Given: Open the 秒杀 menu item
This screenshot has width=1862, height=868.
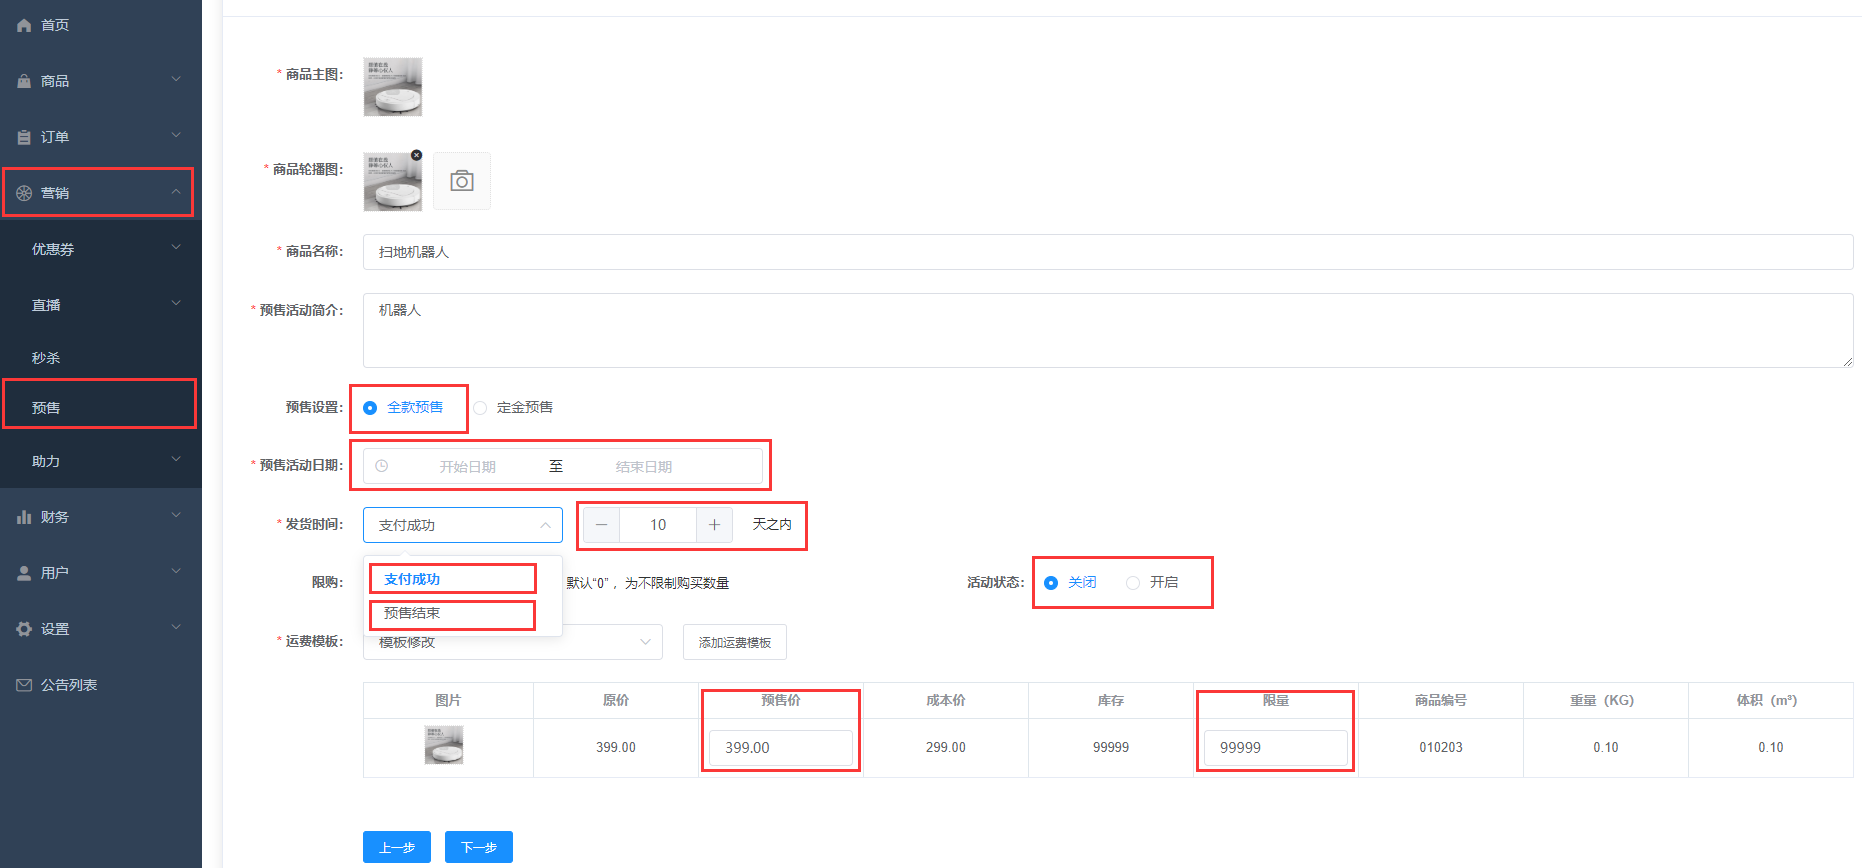Looking at the screenshot, I should point(101,357).
